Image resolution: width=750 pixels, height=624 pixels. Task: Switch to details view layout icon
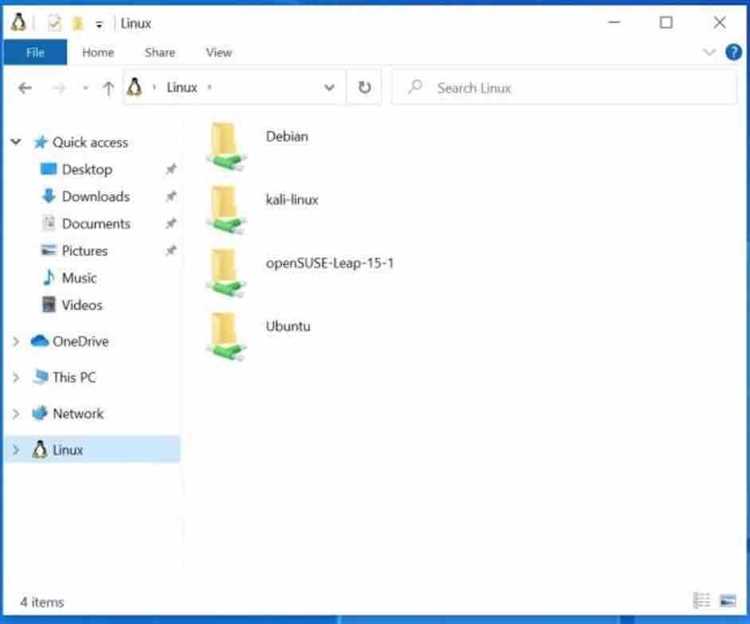click(x=702, y=601)
